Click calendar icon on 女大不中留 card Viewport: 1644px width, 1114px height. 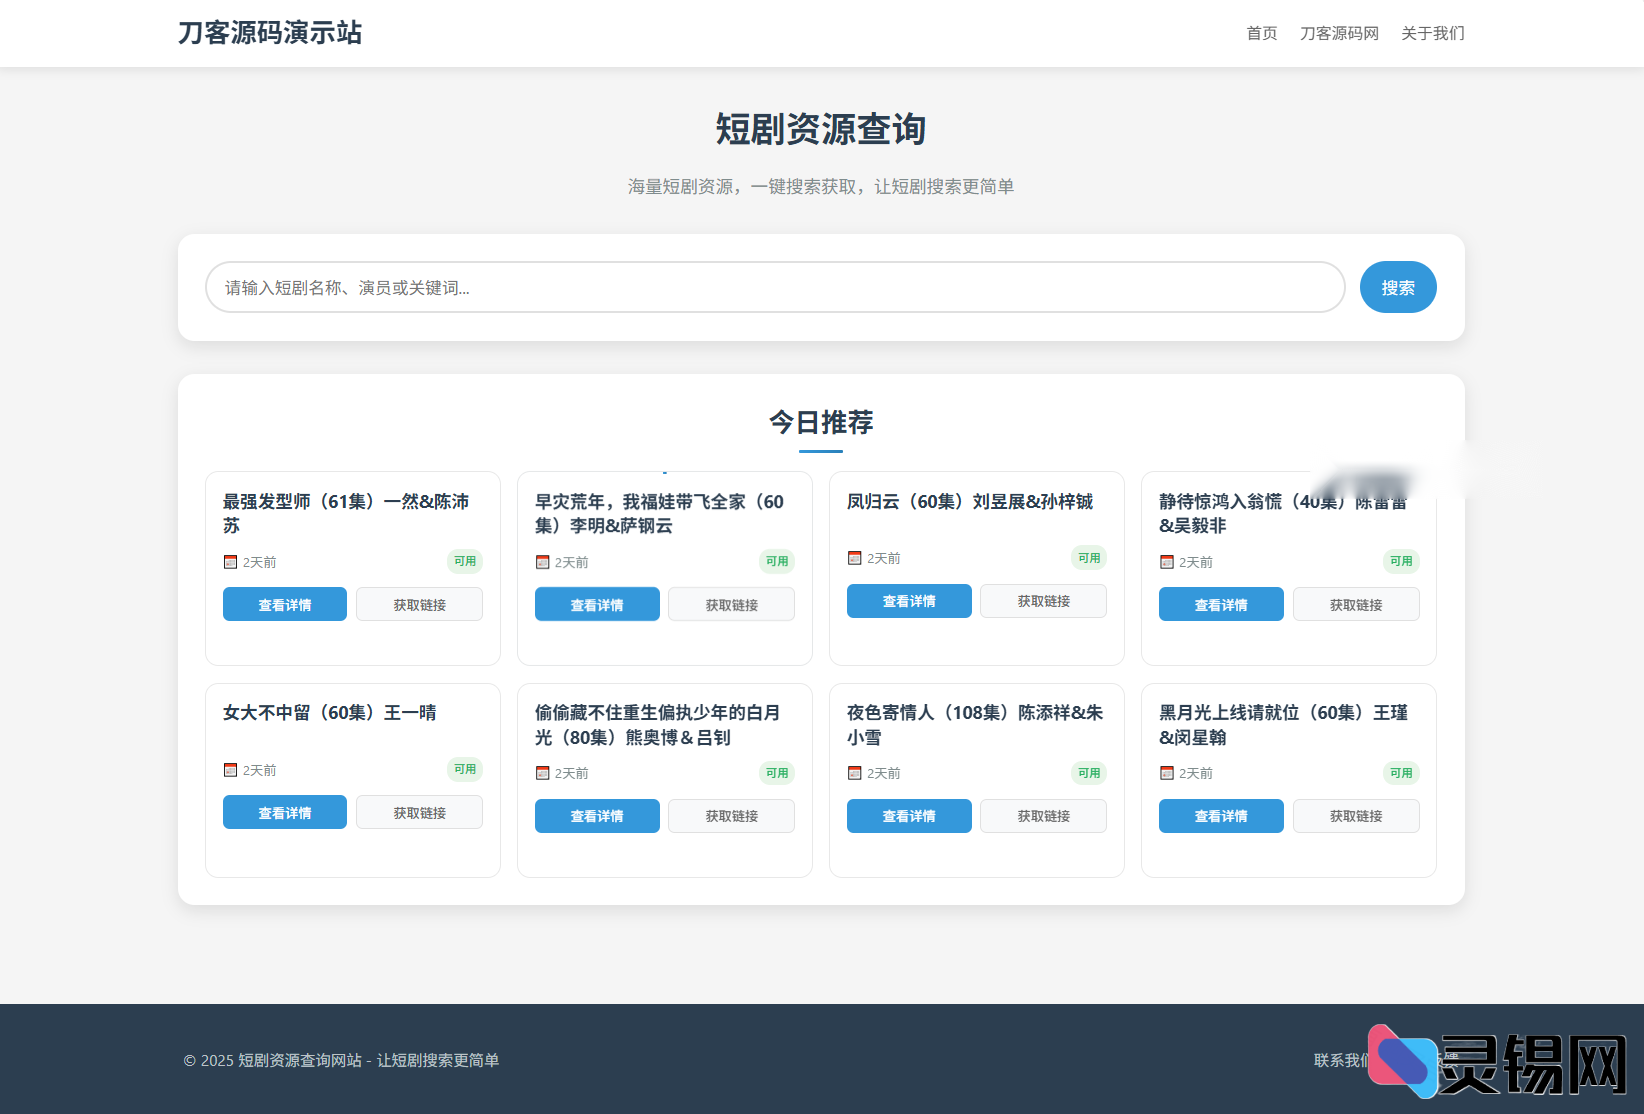point(231,769)
